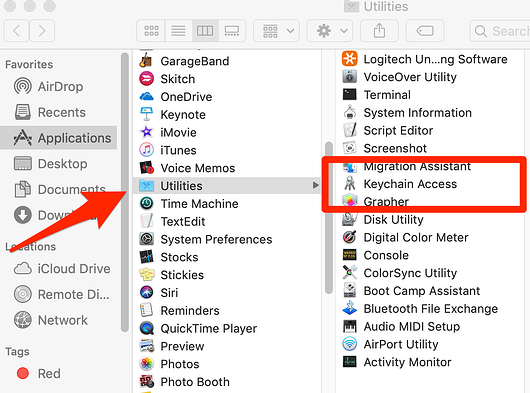Select Applications in the sidebar
The width and height of the screenshot is (530, 393).
tap(58, 138)
